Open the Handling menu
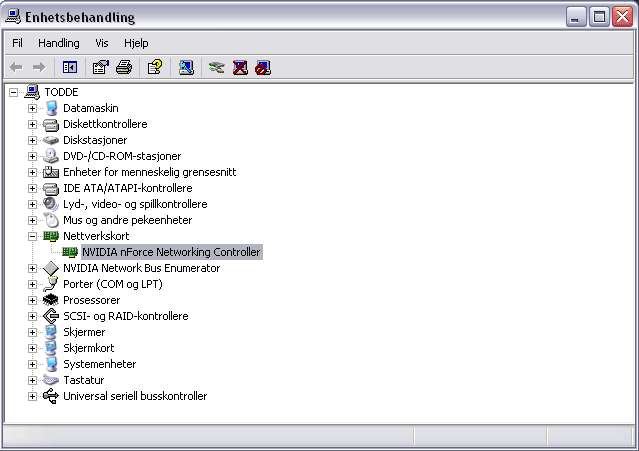The height and width of the screenshot is (451, 639). tap(59, 43)
